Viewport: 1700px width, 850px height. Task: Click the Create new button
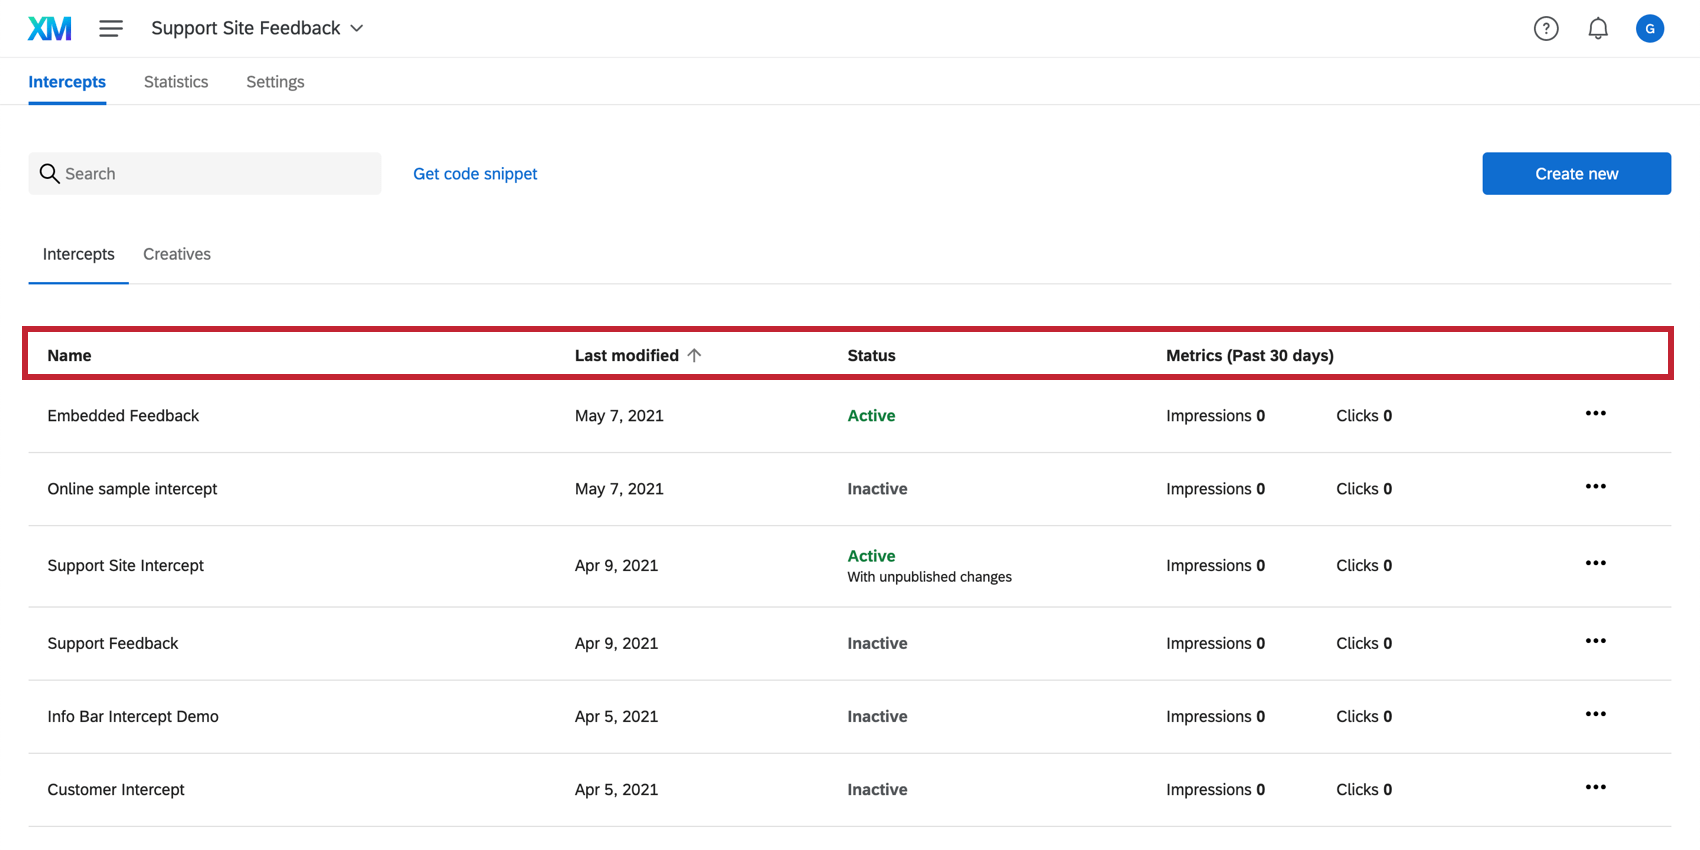[x=1576, y=174]
